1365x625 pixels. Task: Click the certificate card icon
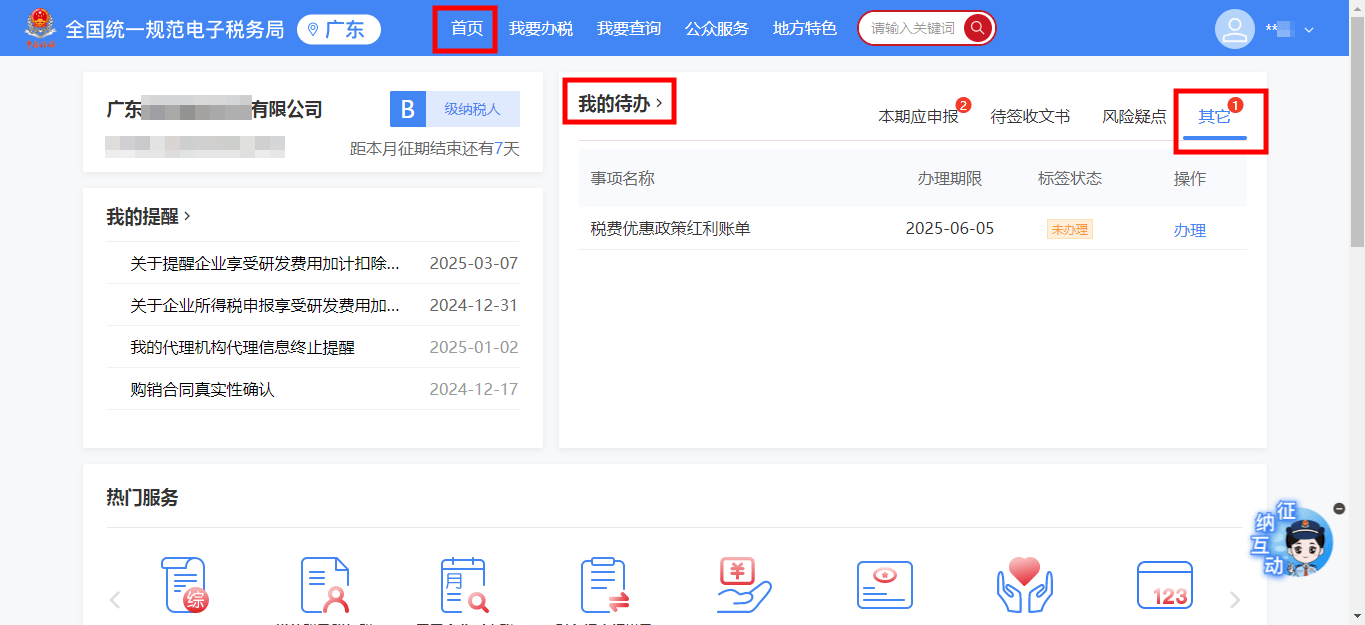coord(884,585)
